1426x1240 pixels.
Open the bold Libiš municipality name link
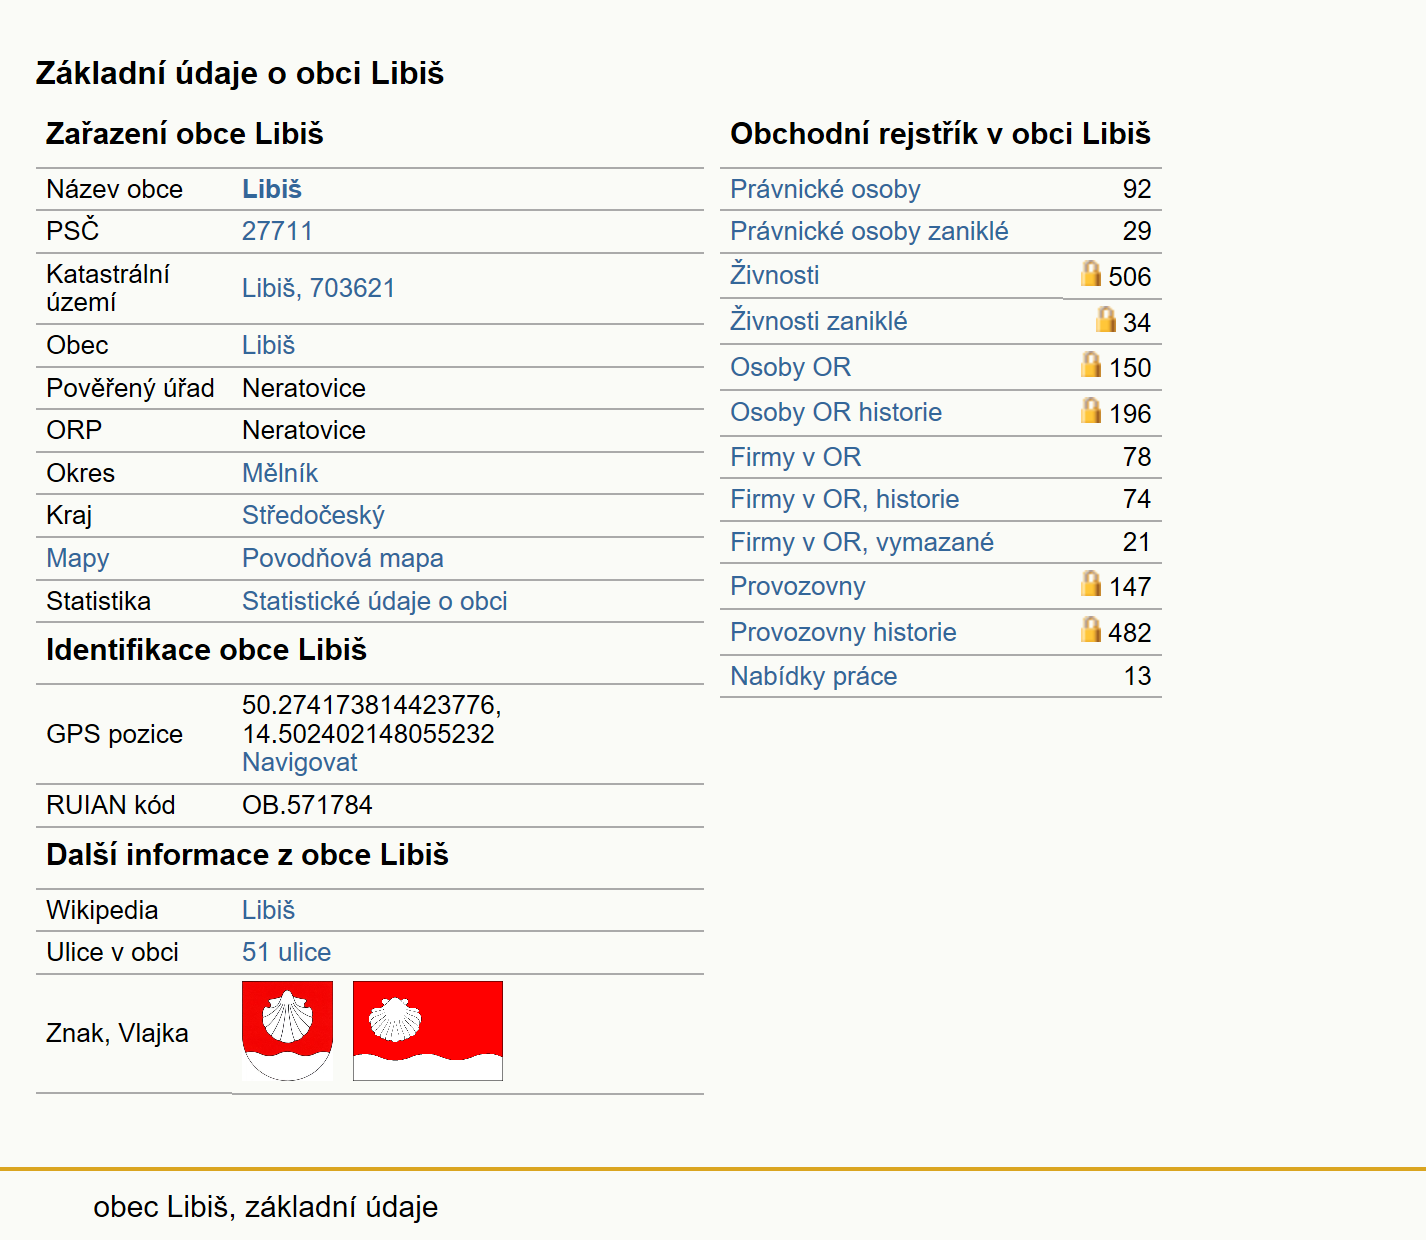coord(272,189)
